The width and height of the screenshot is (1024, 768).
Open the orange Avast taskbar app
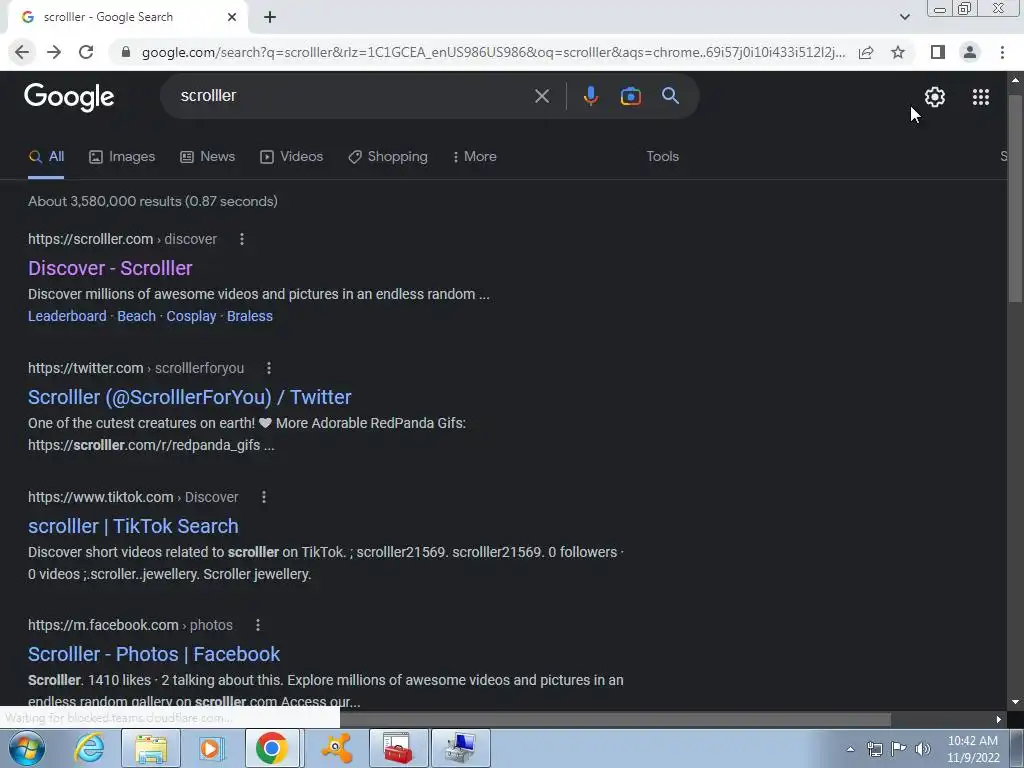336,748
